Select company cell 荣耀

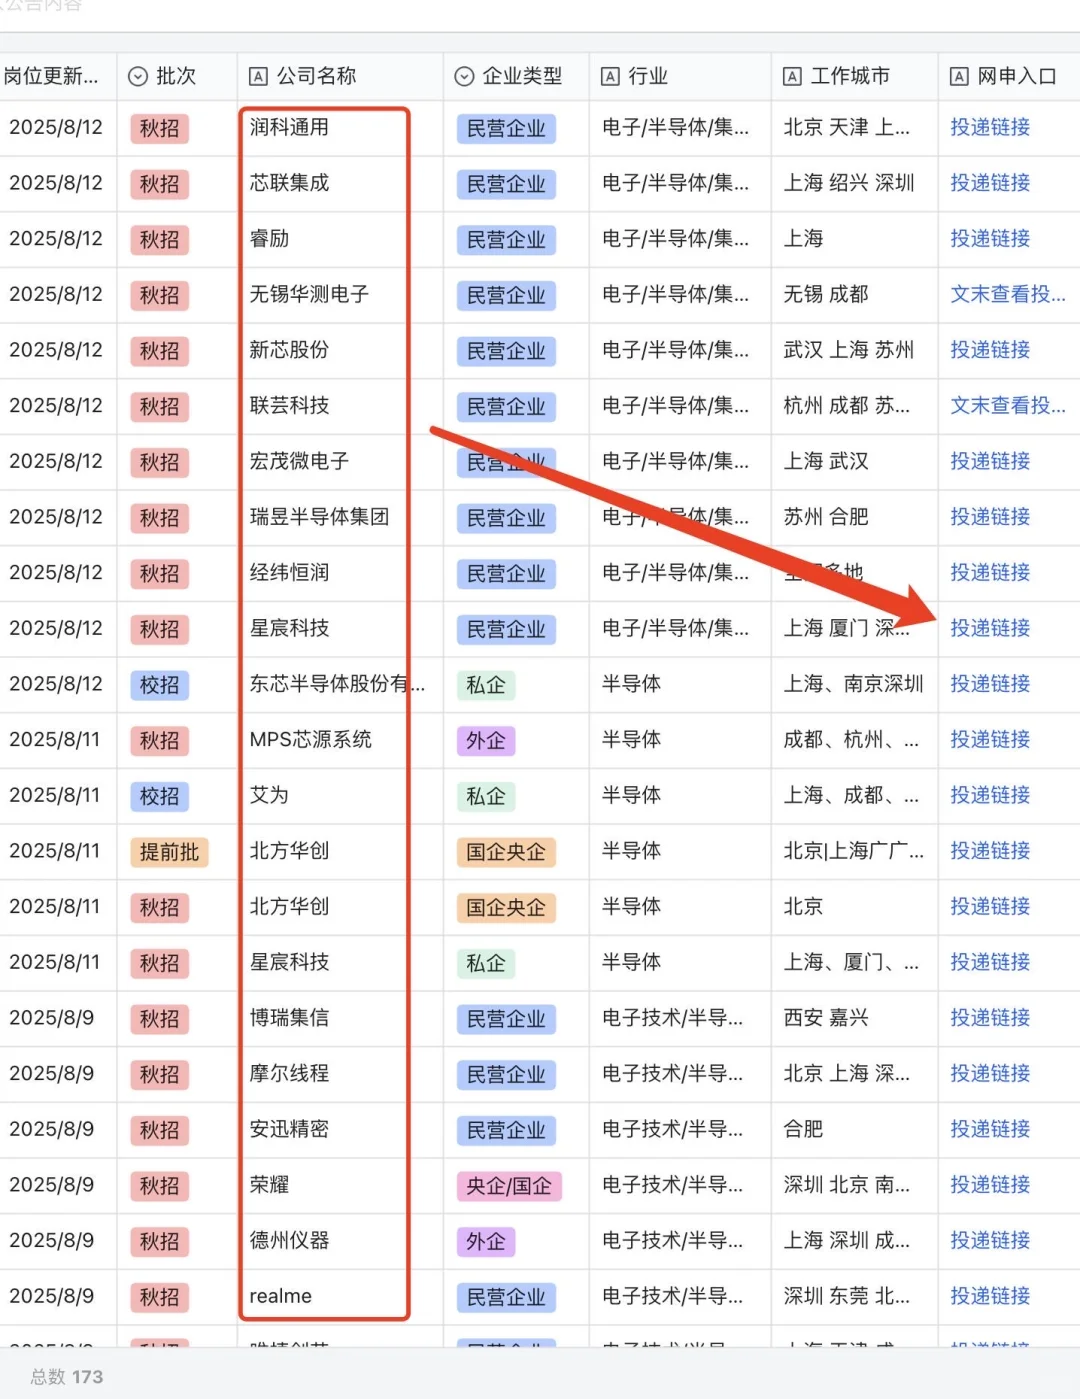pyautogui.click(x=340, y=1185)
